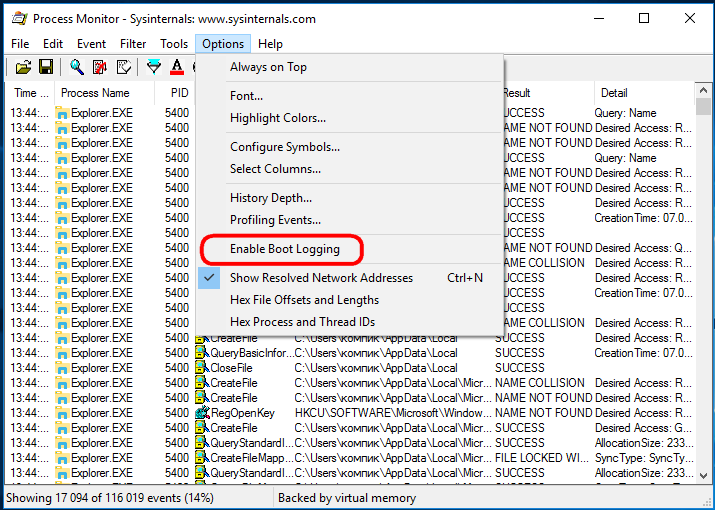Viewport: 715px width, 510px height.
Task: Select the RegOpenKey operation cell
Action: [x=243, y=413]
